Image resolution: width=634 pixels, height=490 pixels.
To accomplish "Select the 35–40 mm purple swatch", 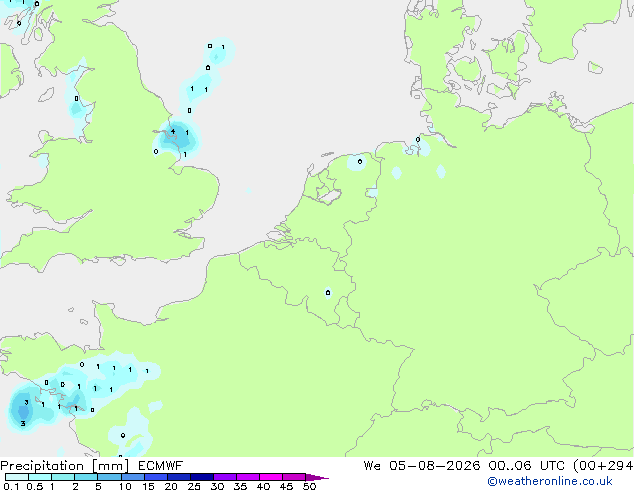I will [247, 477].
